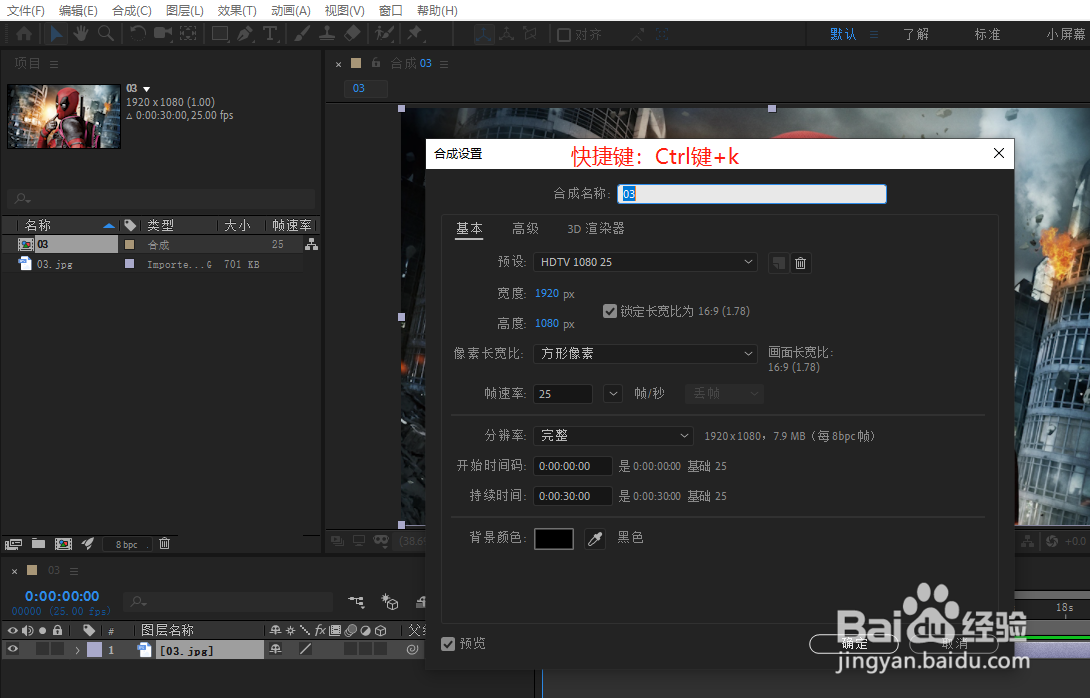The image size is (1090, 698).
Task: Open Project panel menu icon
Action: coord(54,64)
